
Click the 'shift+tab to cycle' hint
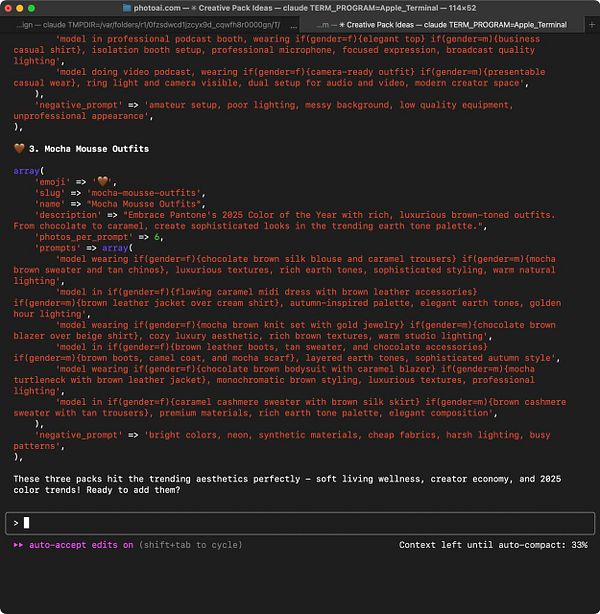coord(191,545)
